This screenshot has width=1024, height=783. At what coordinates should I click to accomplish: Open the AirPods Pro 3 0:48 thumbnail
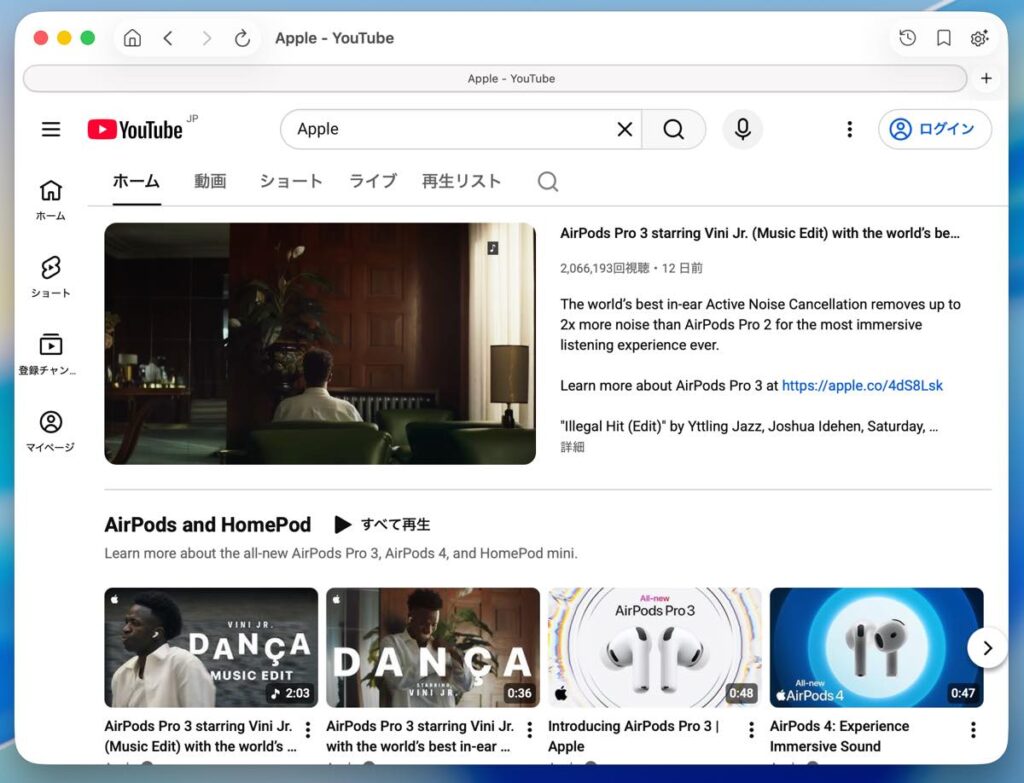tap(654, 647)
